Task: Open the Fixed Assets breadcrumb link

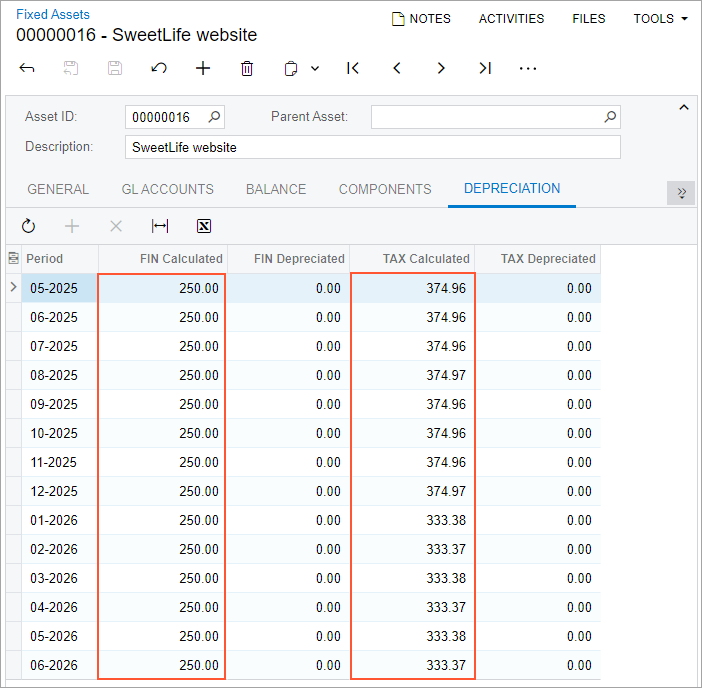Action: [x=53, y=15]
